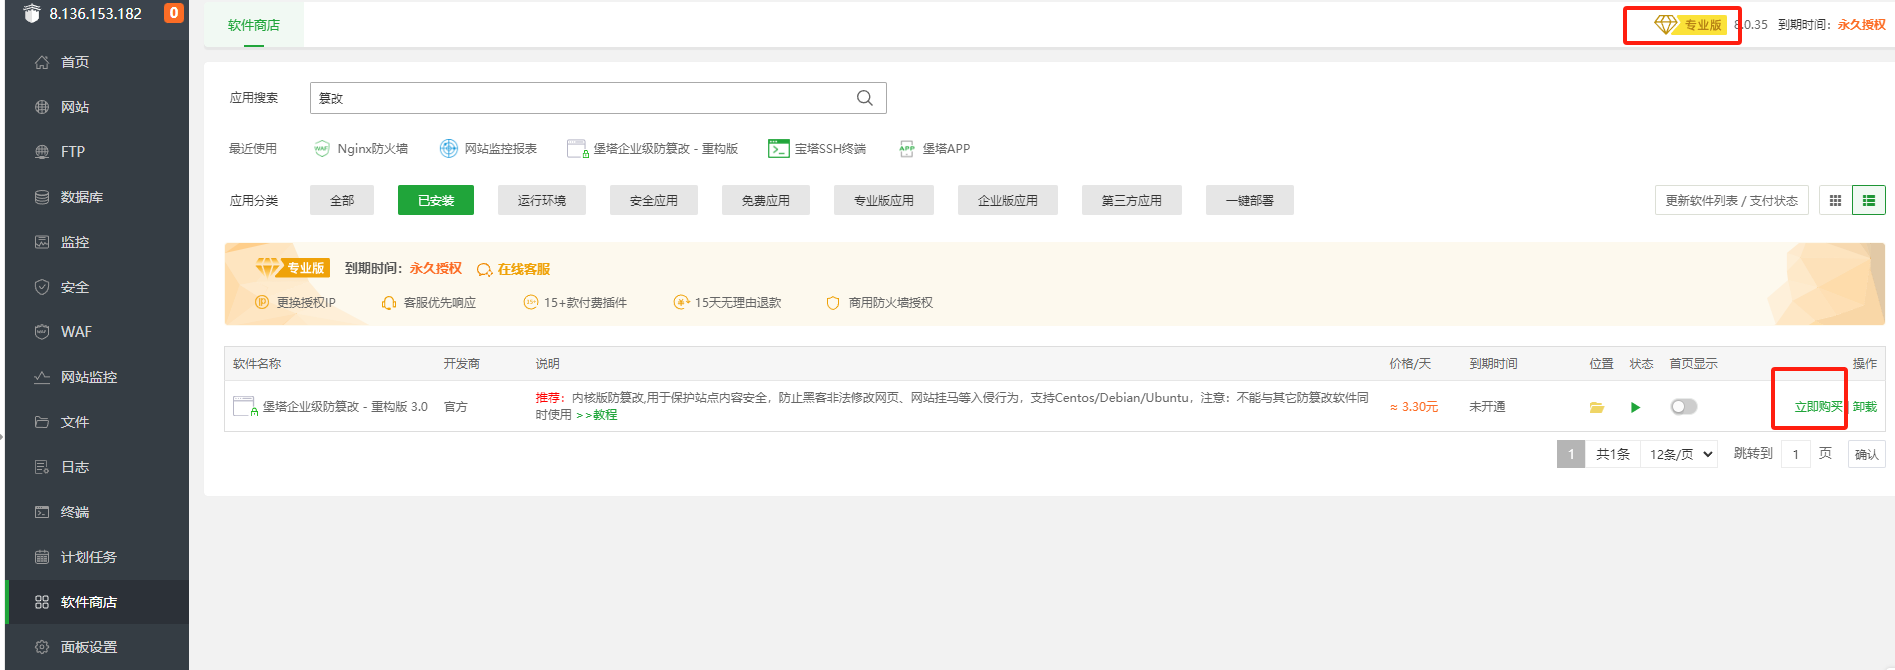1895x670 pixels.
Task: Toggle 首页显示 switch for the plugin
Action: (x=1684, y=406)
